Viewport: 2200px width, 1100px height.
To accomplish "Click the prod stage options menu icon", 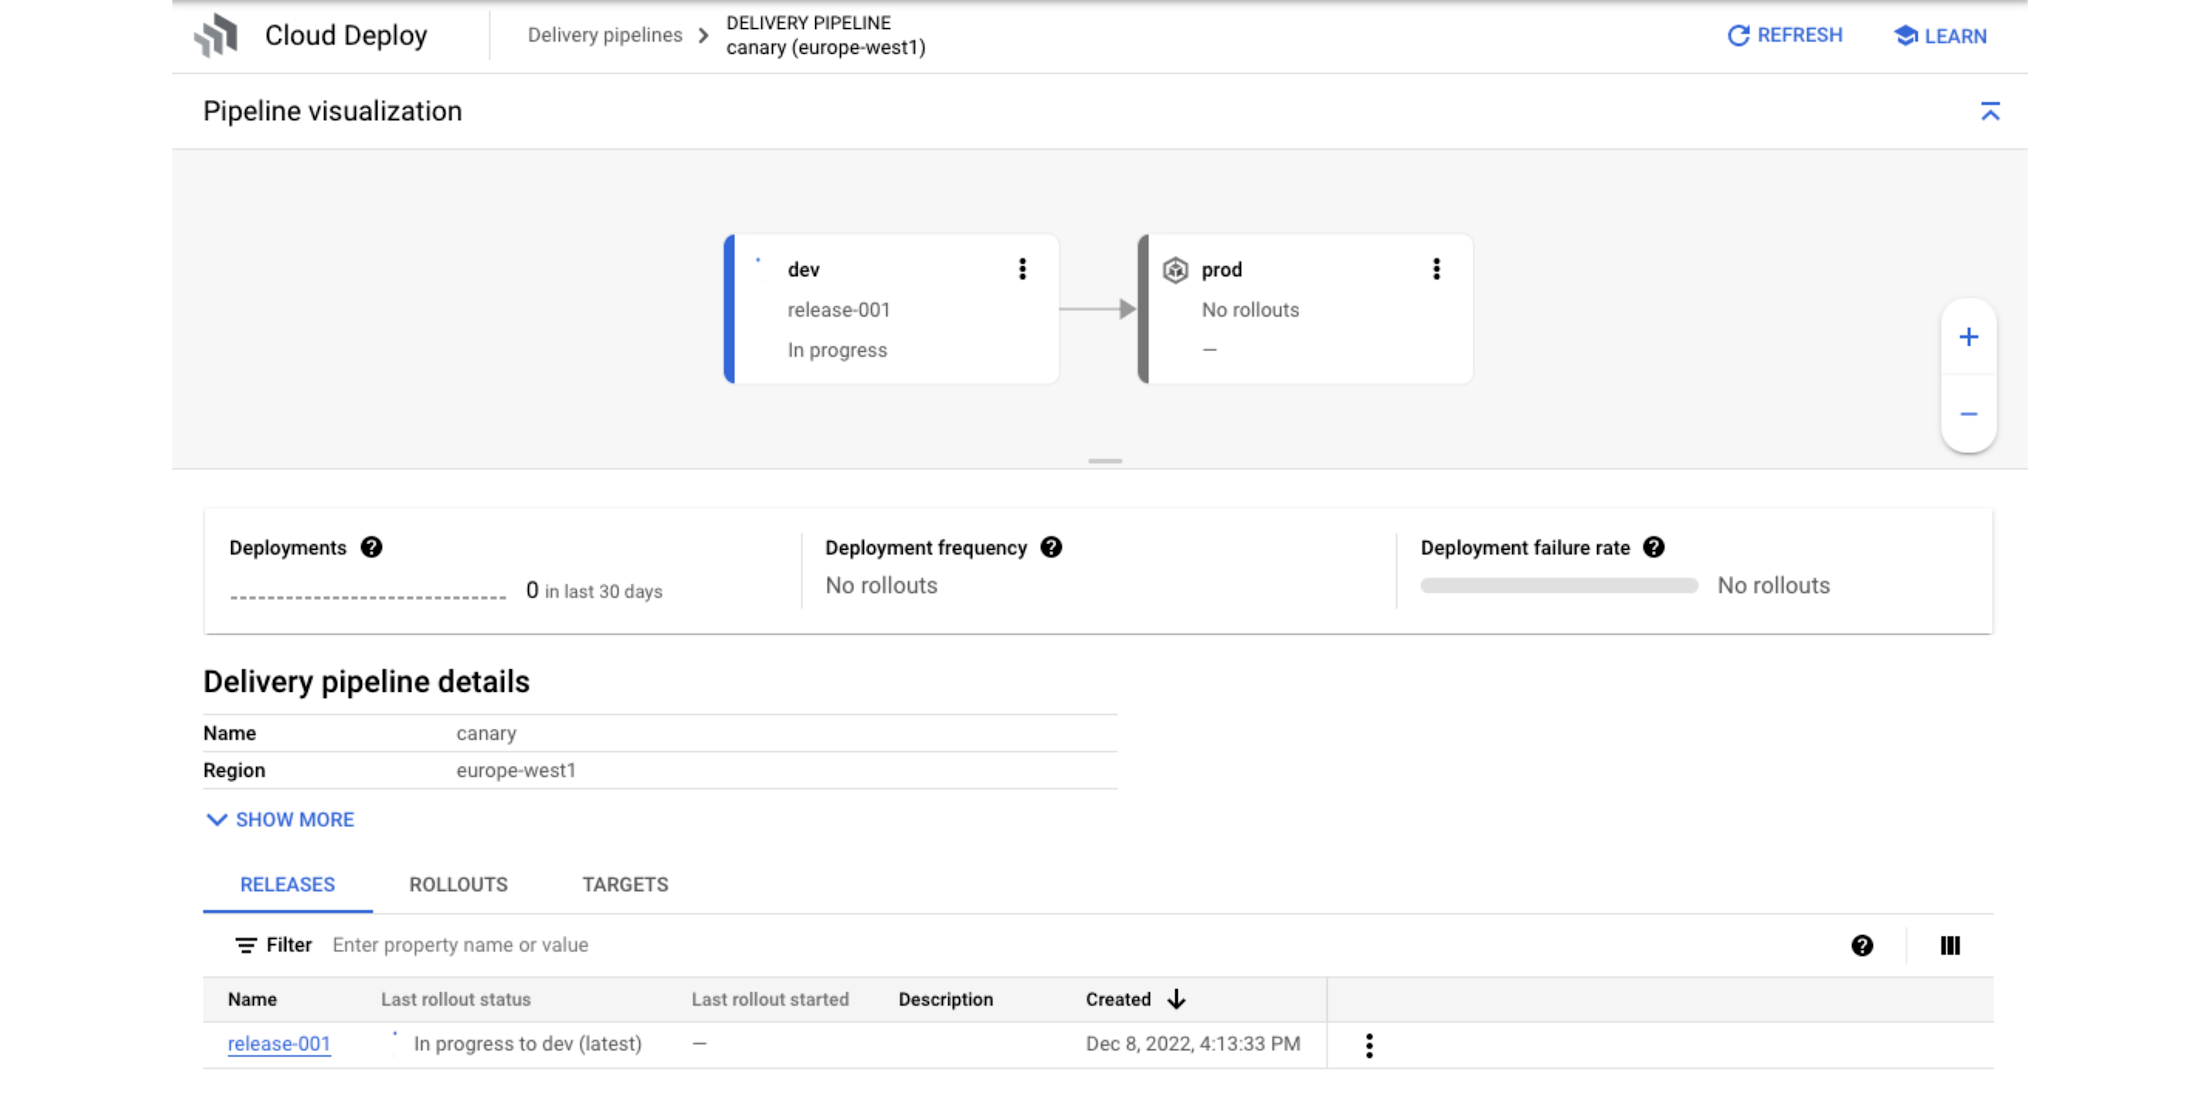I will (x=1437, y=268).
